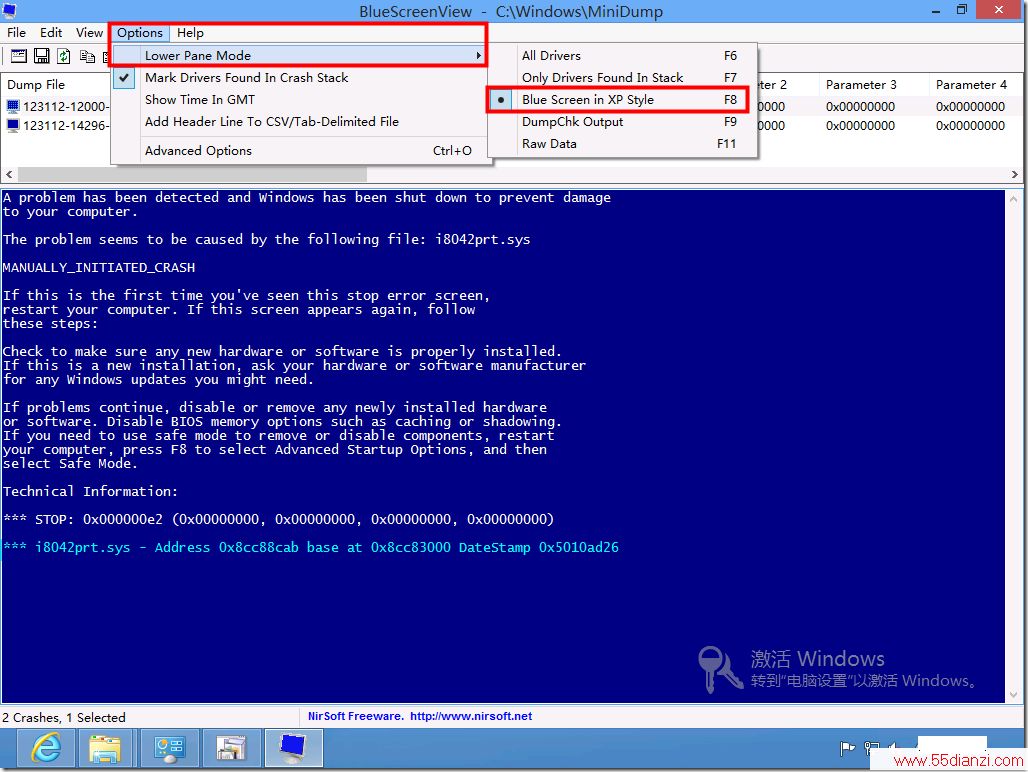Select Blue Screen in XP Style mode
This screenshot has width=1028, height=772.
point(618,100)
